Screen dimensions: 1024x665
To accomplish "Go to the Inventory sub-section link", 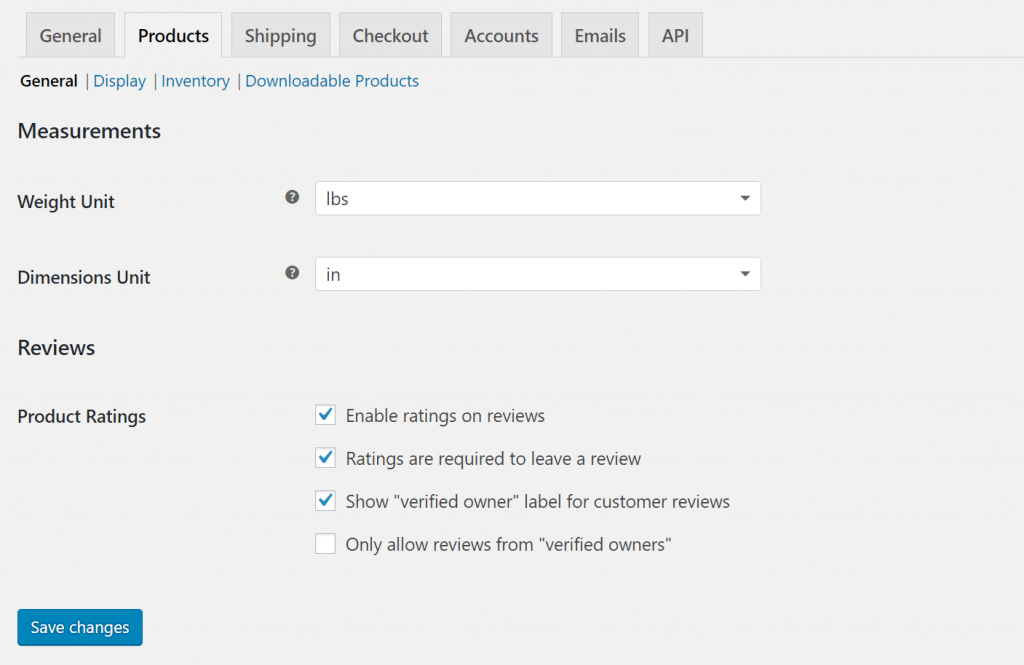I will 195,81.
